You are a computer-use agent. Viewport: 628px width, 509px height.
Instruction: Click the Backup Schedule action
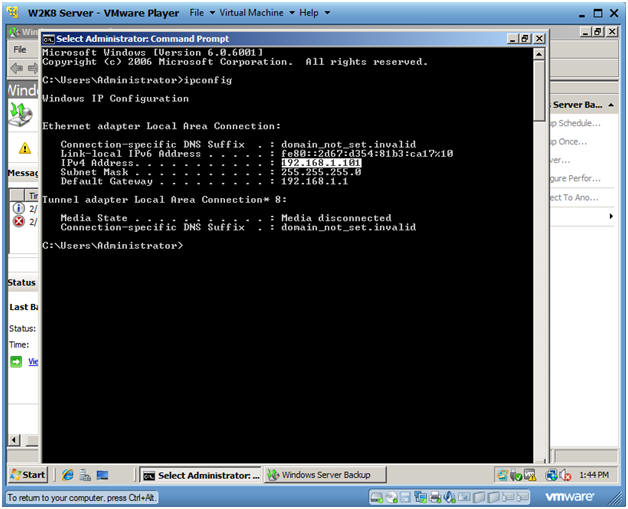pos(576,123)
